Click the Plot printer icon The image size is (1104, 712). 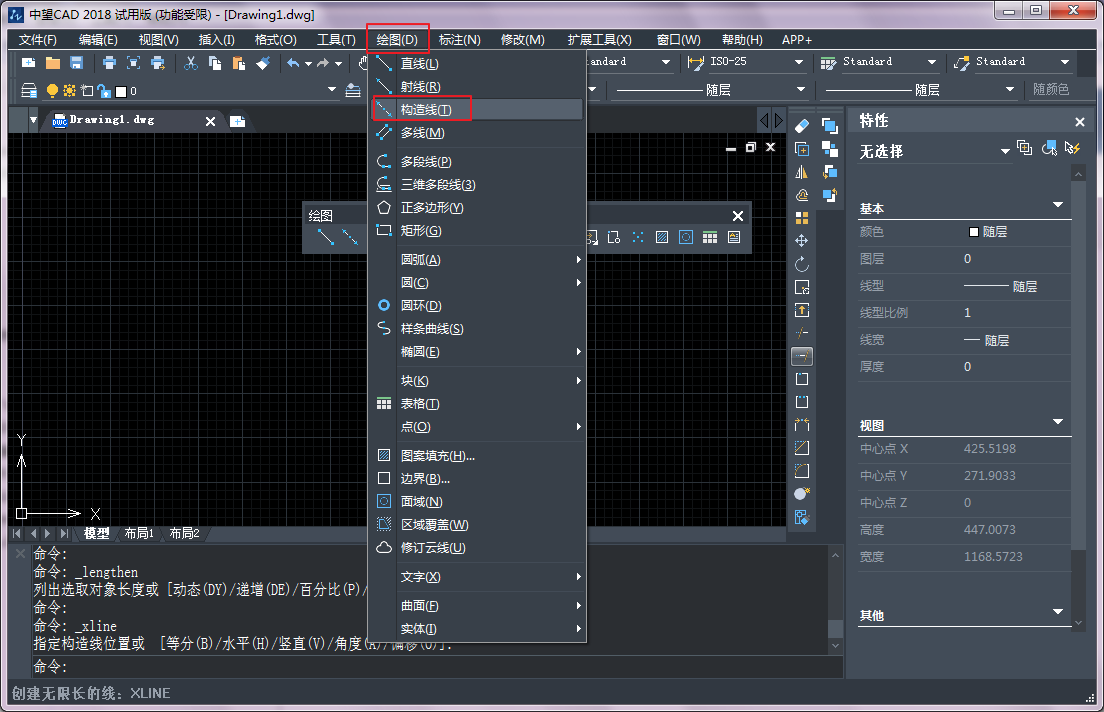point(109,62)
